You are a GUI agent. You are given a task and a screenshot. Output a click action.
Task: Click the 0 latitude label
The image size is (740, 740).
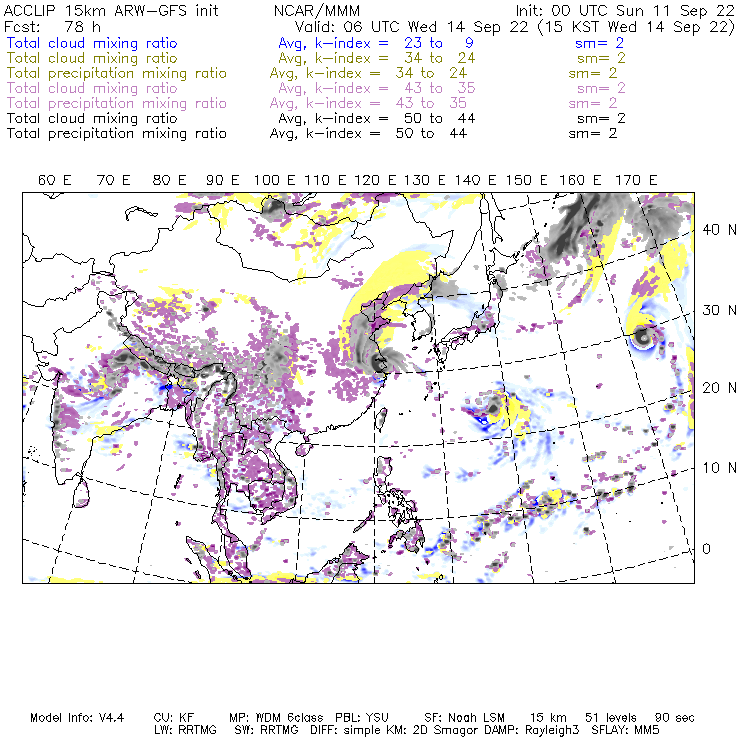coord(706,549)
